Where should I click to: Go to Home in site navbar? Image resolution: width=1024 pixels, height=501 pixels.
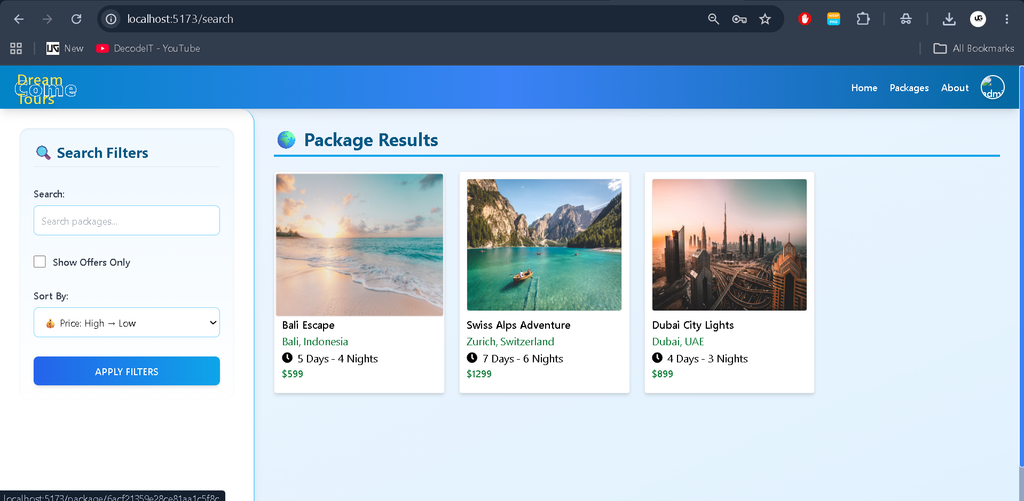(x=864, y=88)
